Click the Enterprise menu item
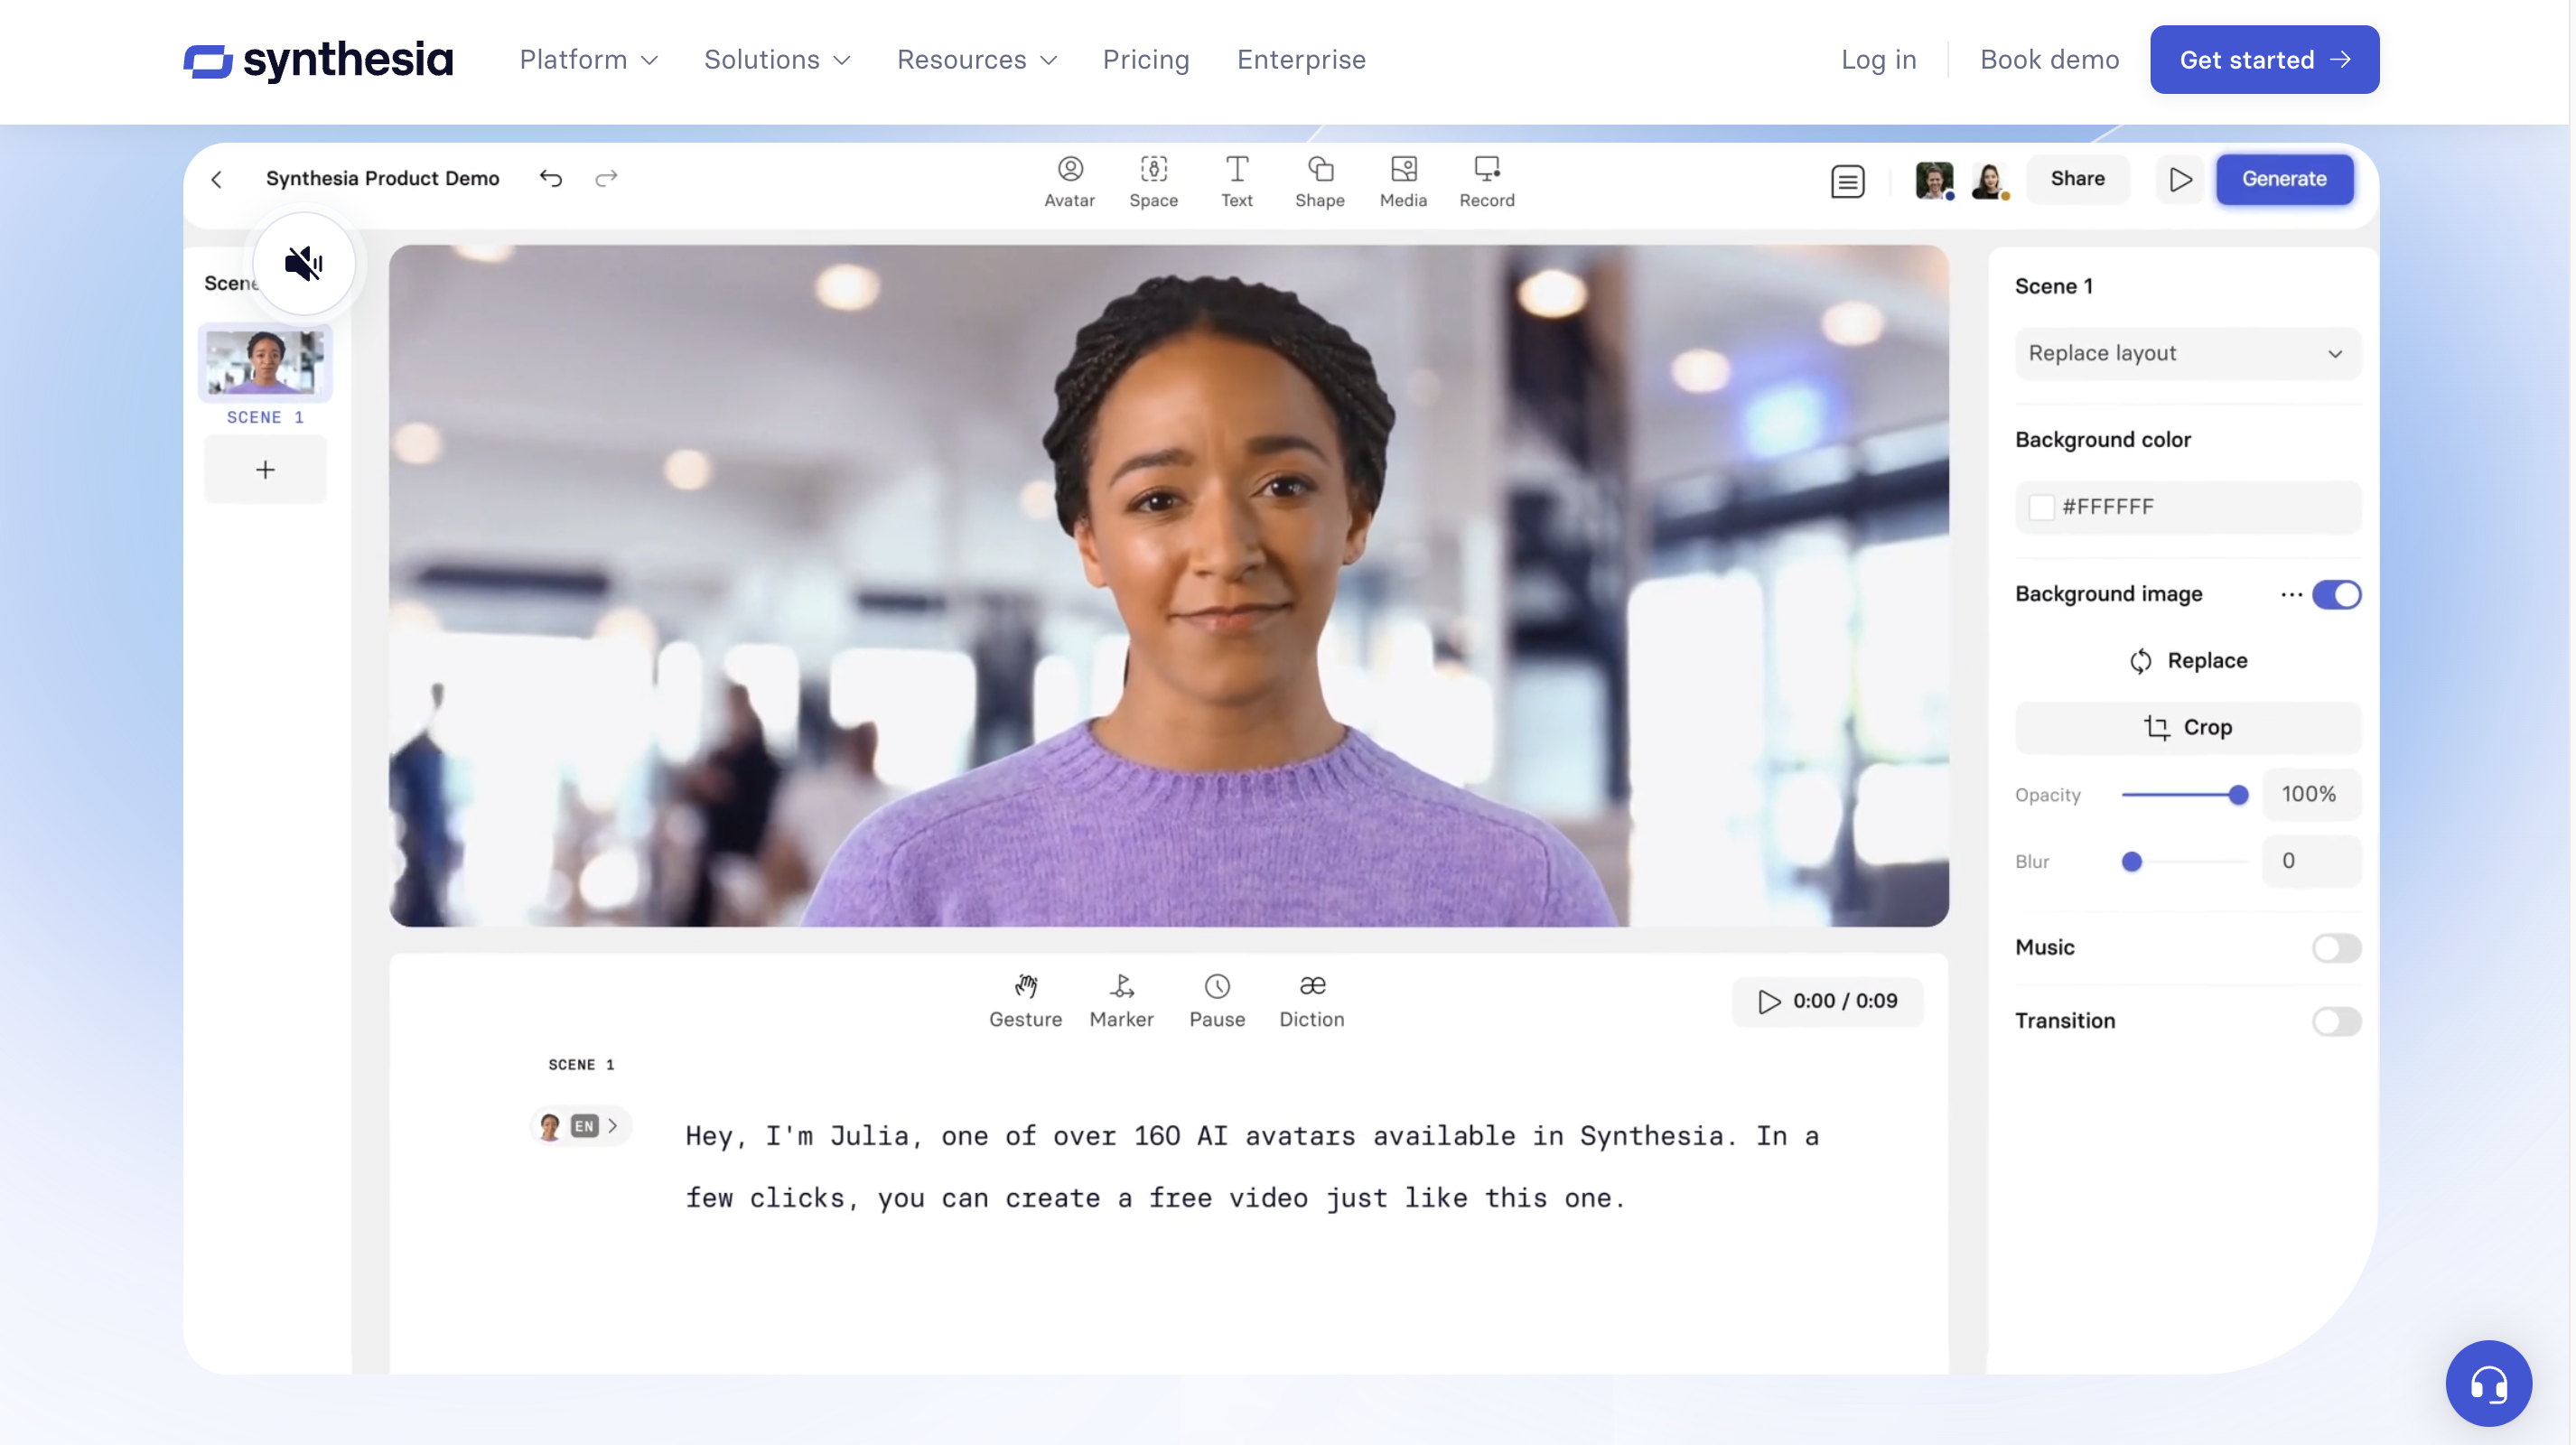This screenshot has width=2576, height=1445. (1301, 59)
